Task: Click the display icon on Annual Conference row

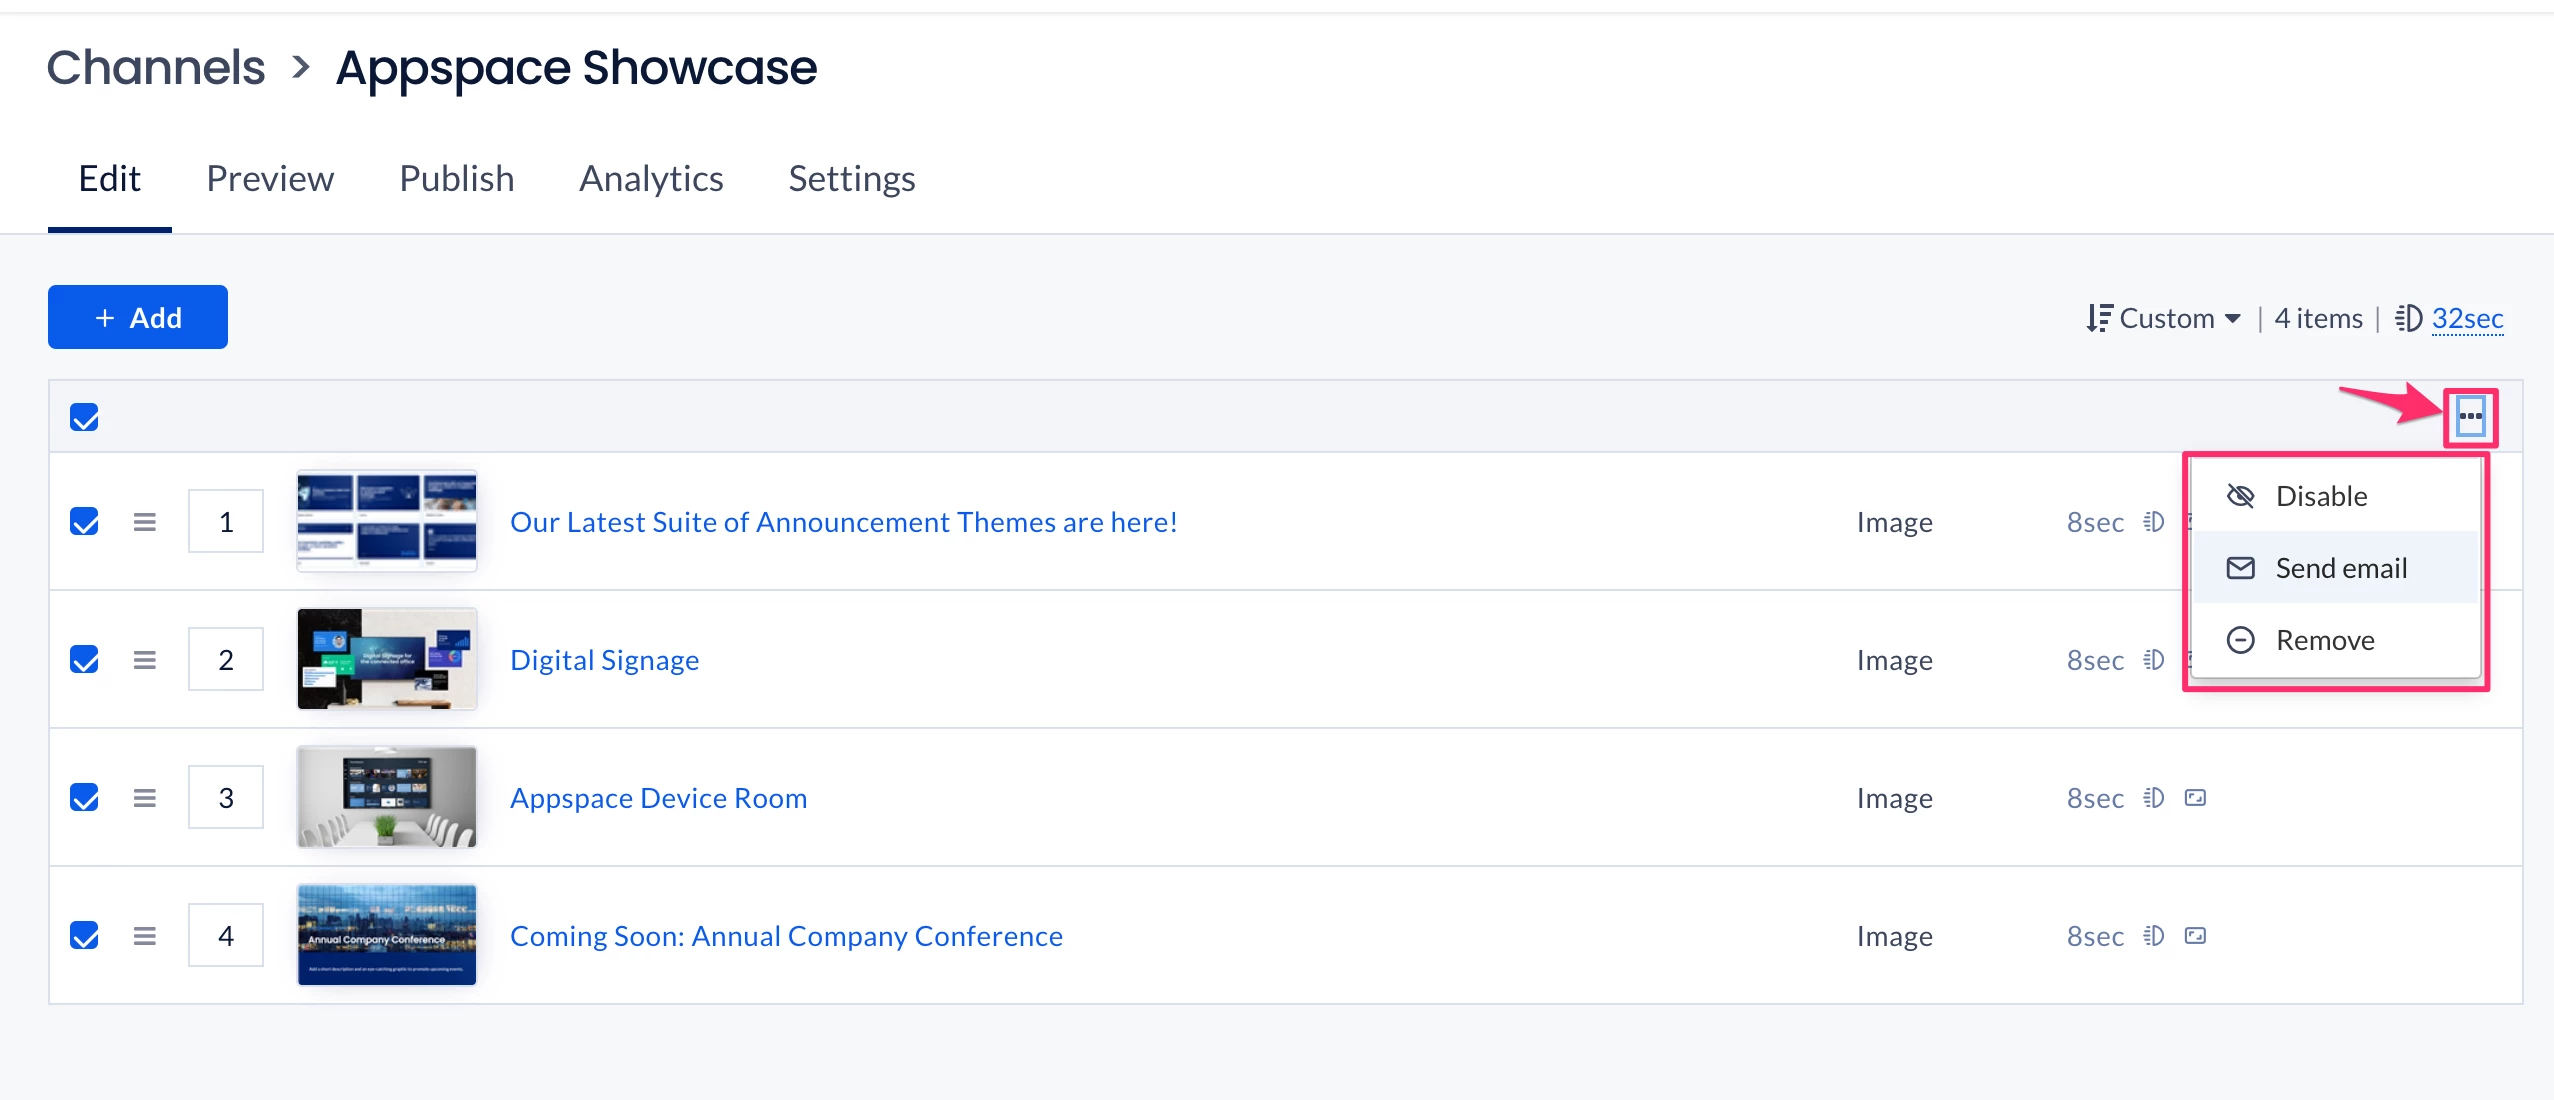Action: (x=2195, y=936)
